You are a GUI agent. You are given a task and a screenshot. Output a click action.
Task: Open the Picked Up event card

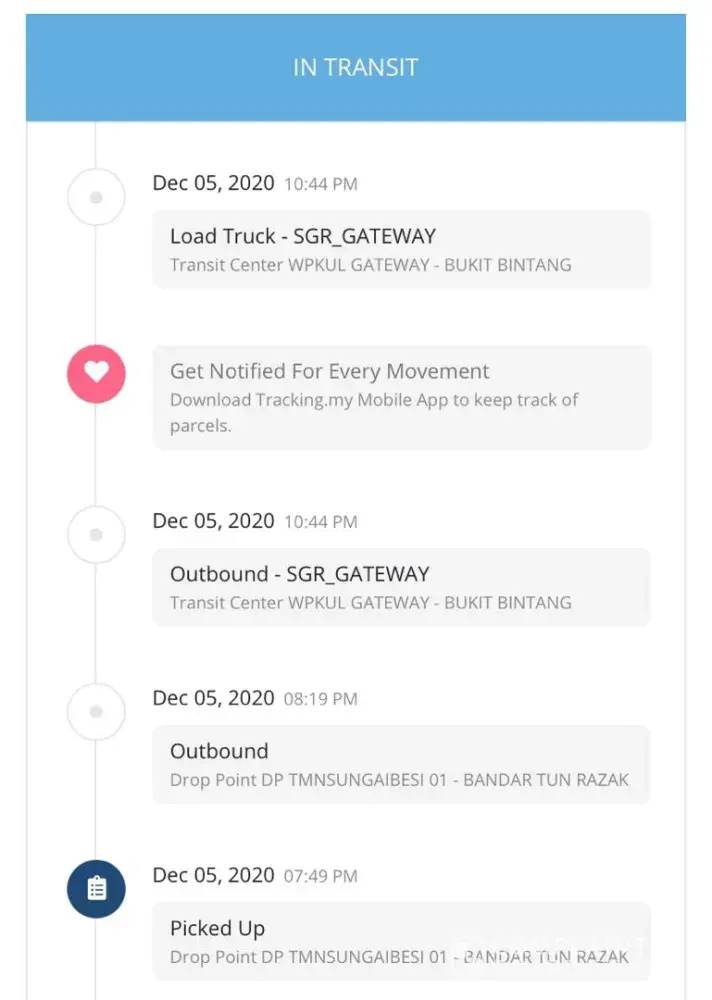click(x=401, y=941)
